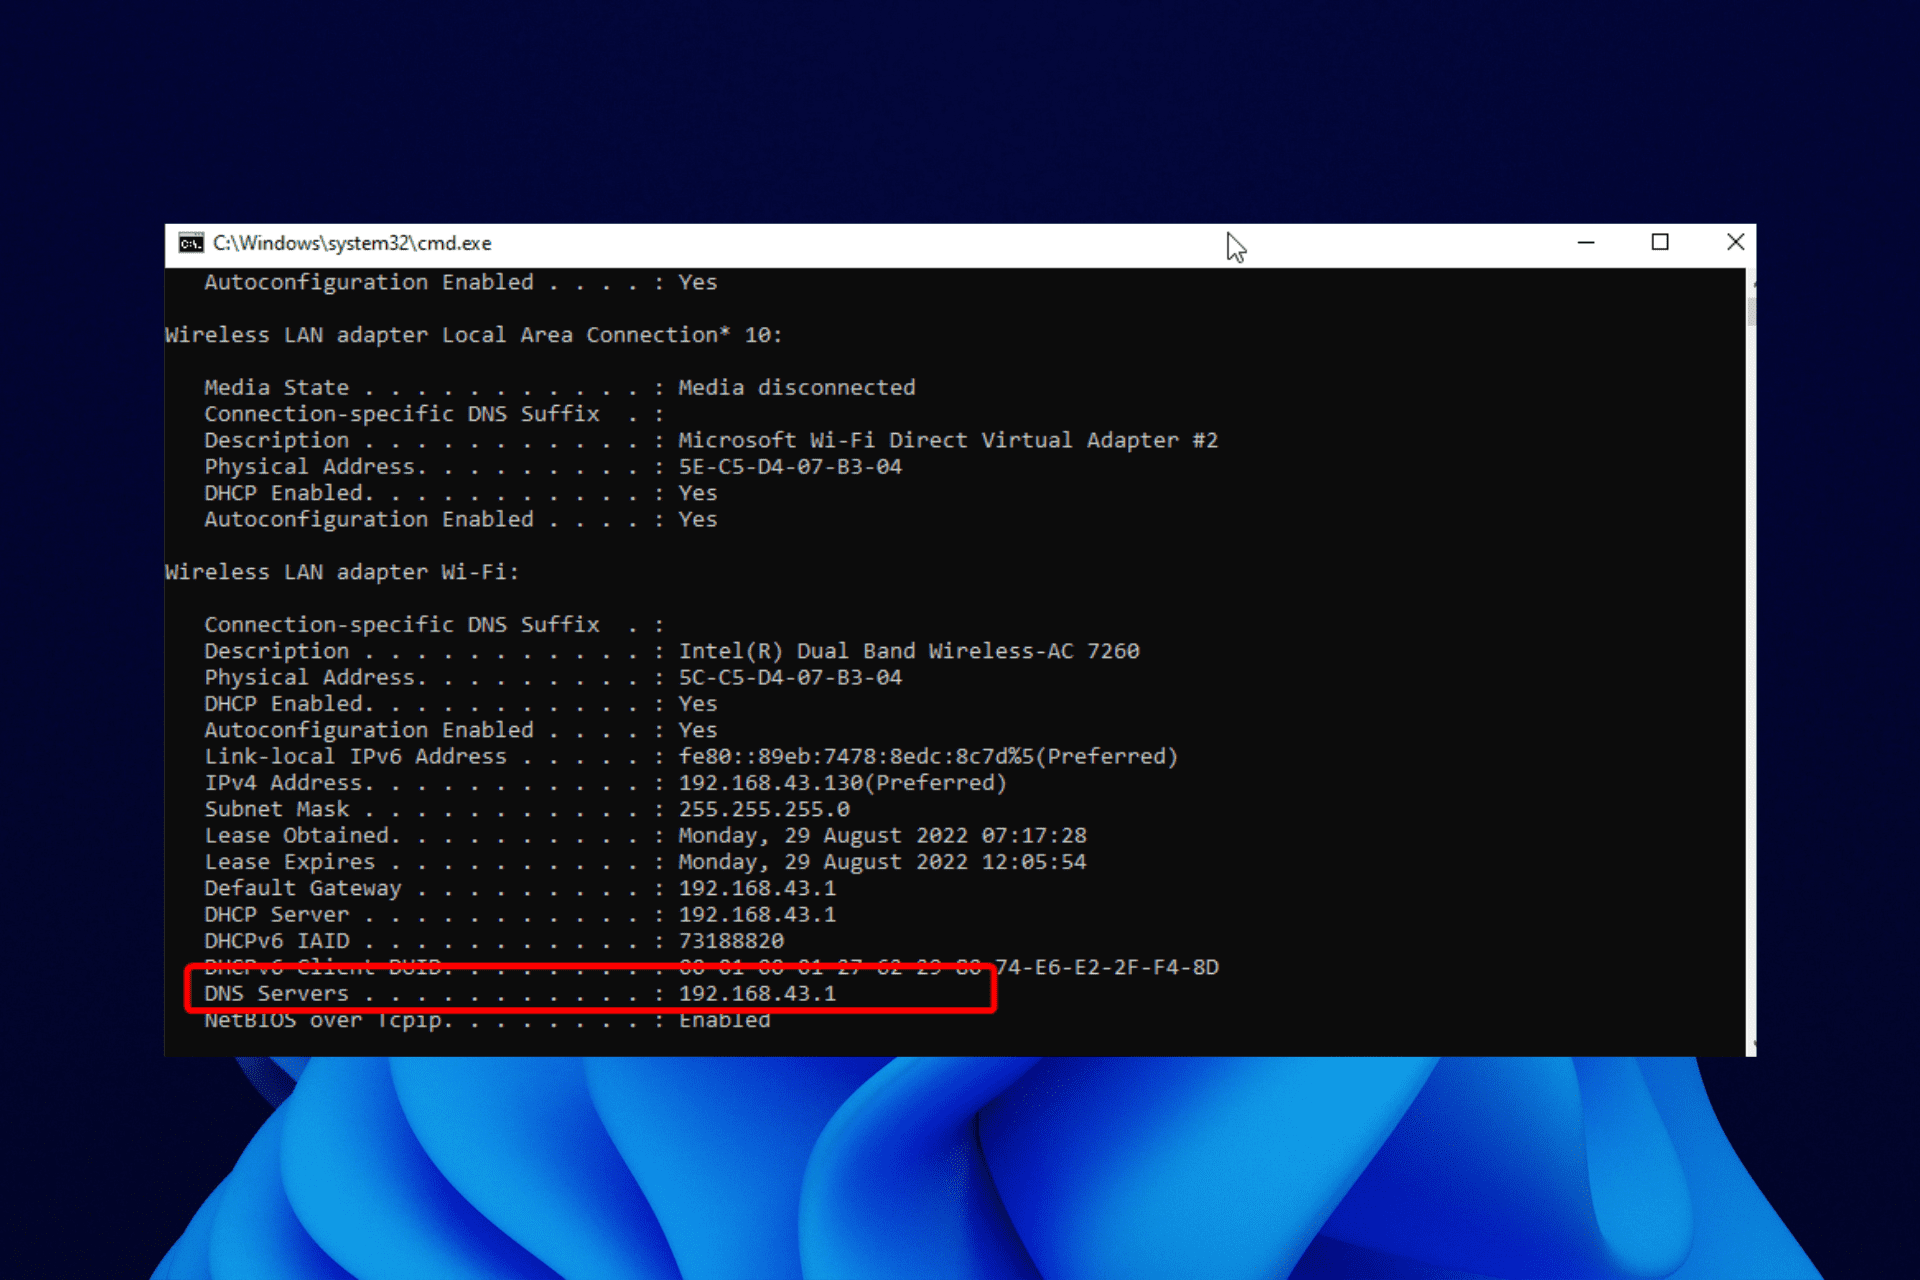Click Physical Address 5E-C5-D4-07-B3-04
The height and width of the screenshot is (1280, 1920).
point(790,467)
